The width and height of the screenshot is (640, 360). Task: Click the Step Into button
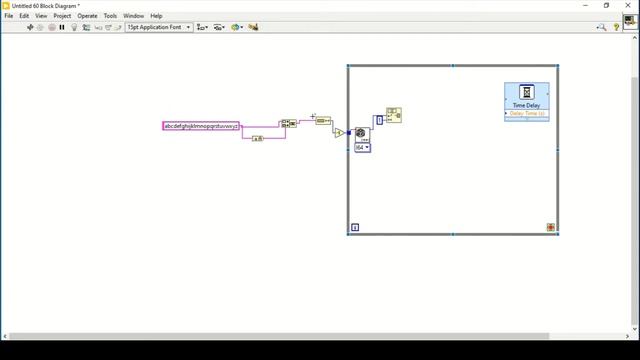[98, 27]
